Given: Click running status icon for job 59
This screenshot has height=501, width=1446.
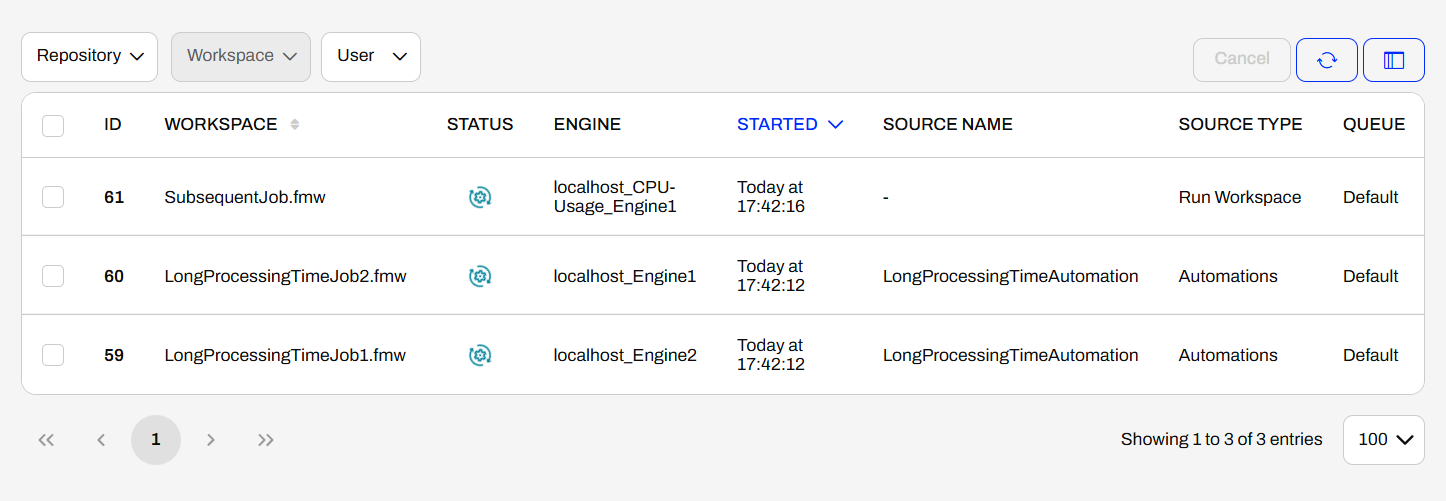Looking at the screenshot, I should (x=480, y=355).
